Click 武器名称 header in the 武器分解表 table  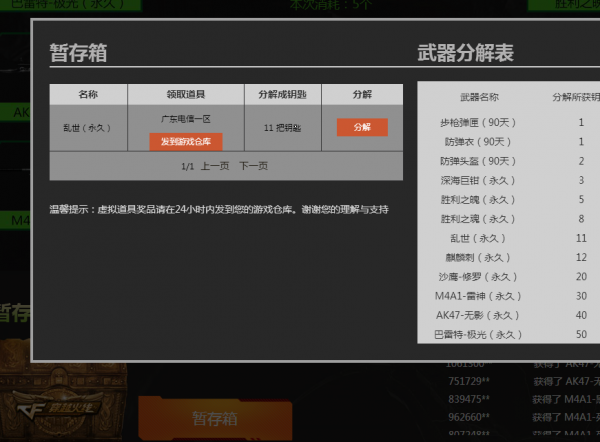pos(479,97)
